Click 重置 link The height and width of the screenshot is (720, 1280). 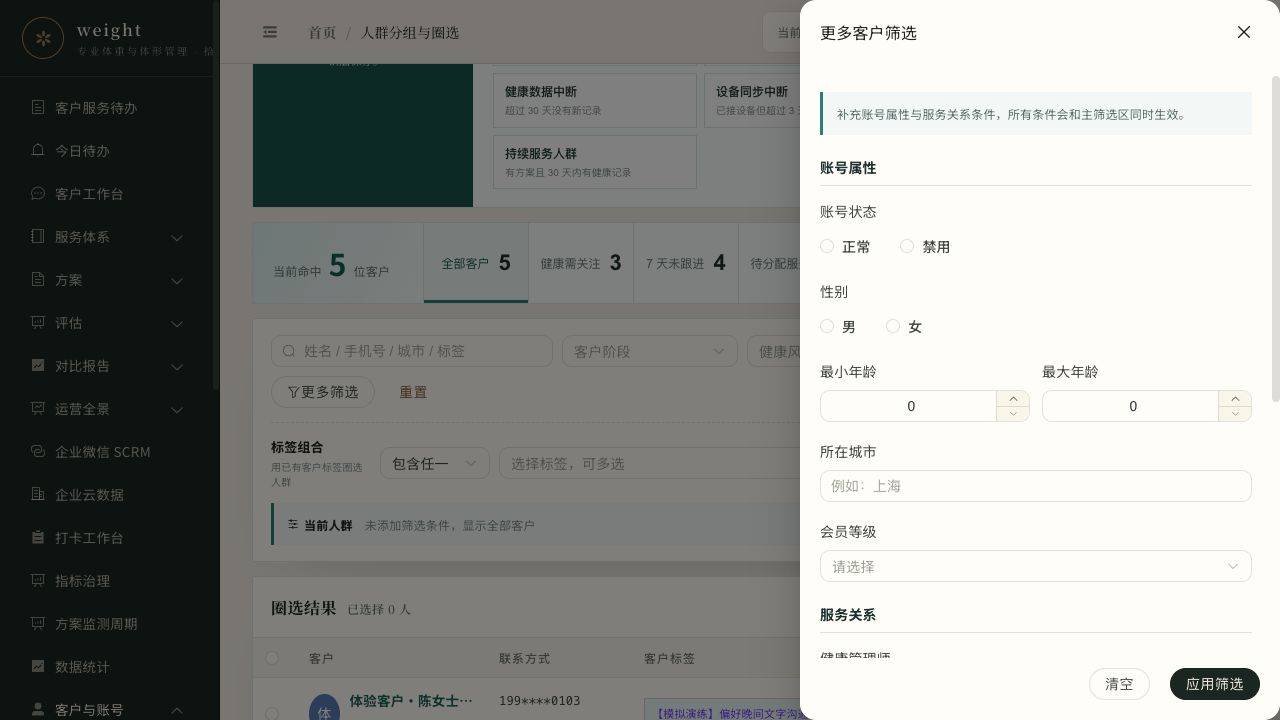(413, 392)
